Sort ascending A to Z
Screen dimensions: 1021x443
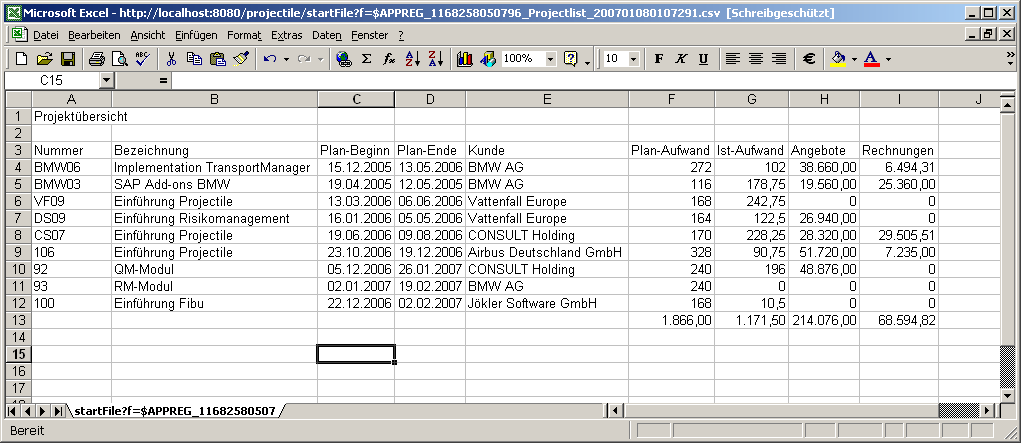click(x=413, y=59)
